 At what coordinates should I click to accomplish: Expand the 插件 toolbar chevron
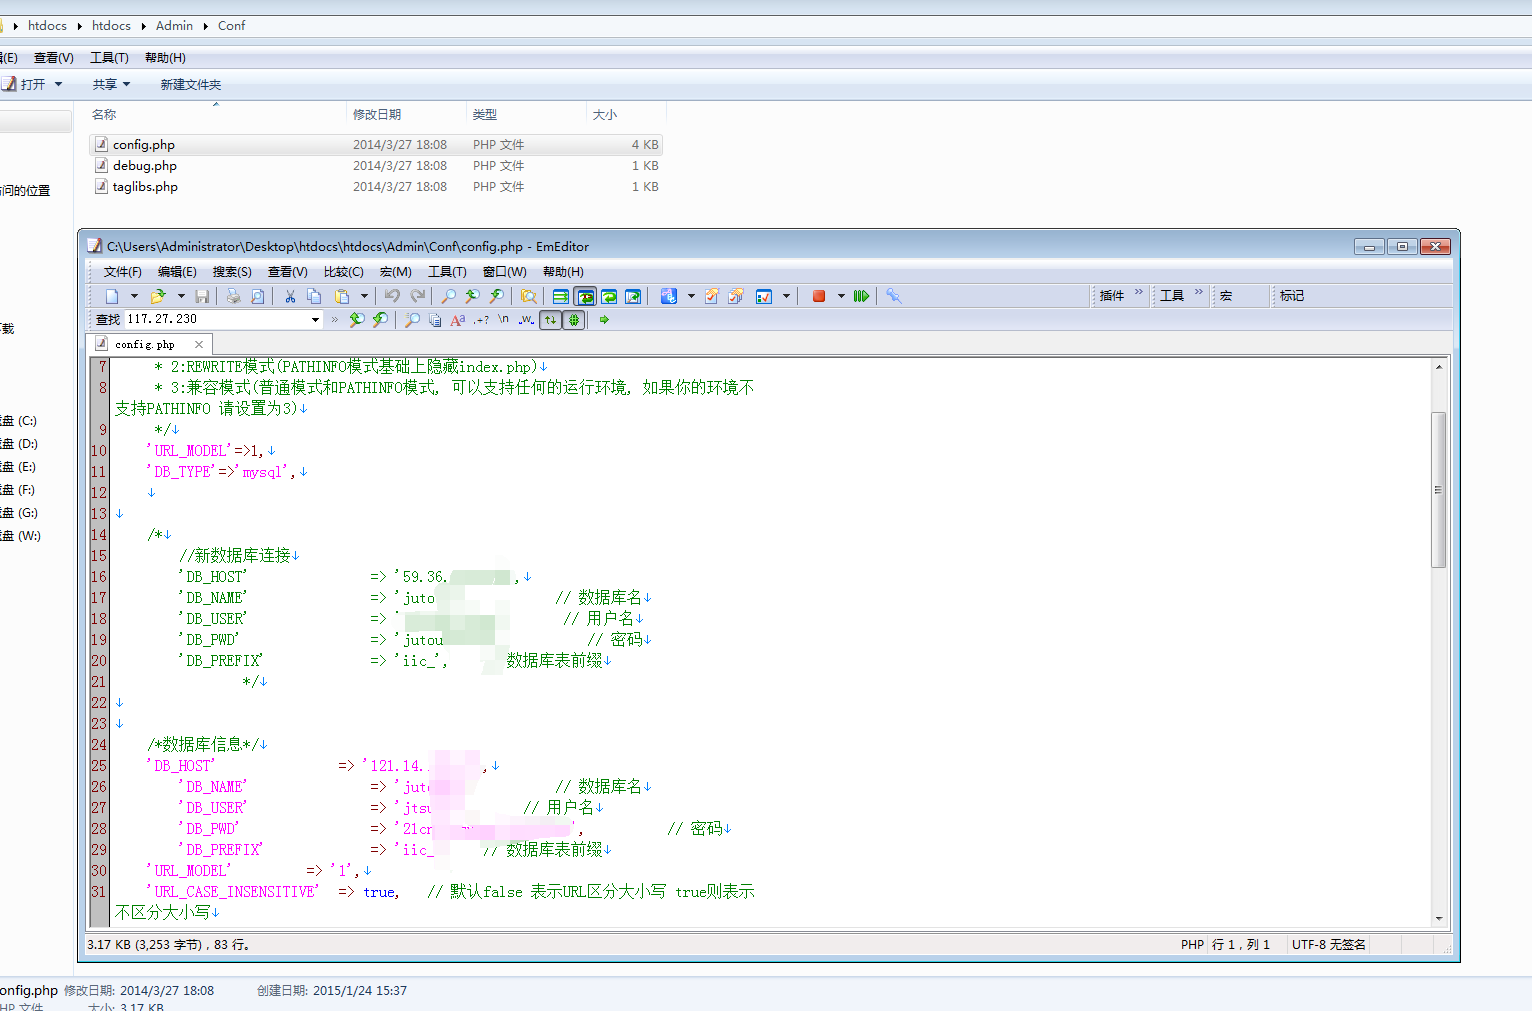[x=1138, y=292]
